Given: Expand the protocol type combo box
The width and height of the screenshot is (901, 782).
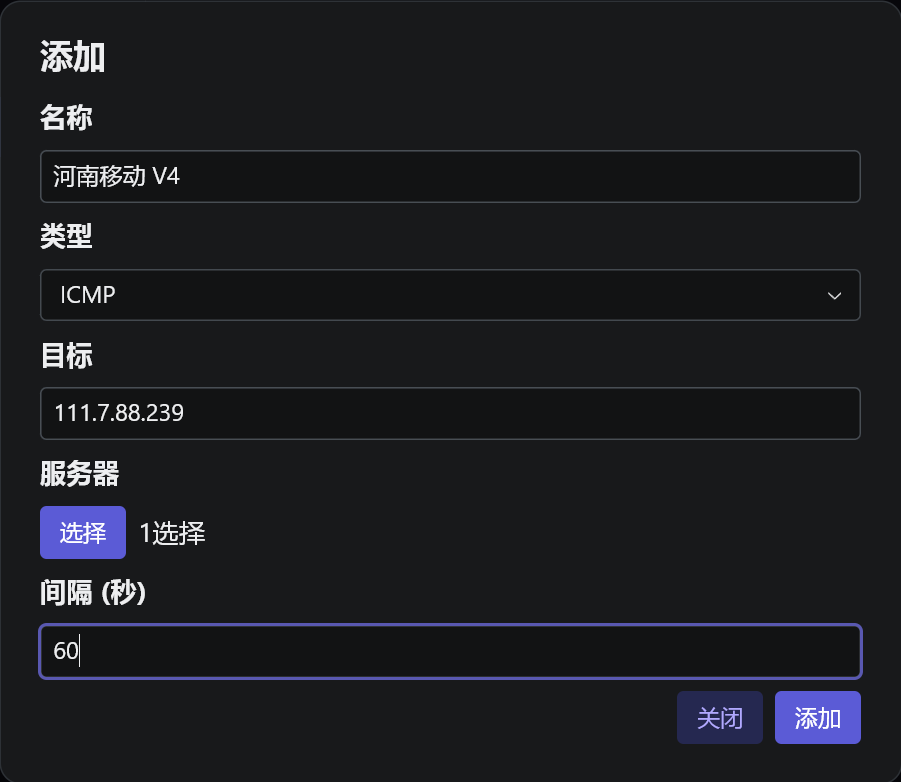Looking at the screenshot, I should coord(450,295).
